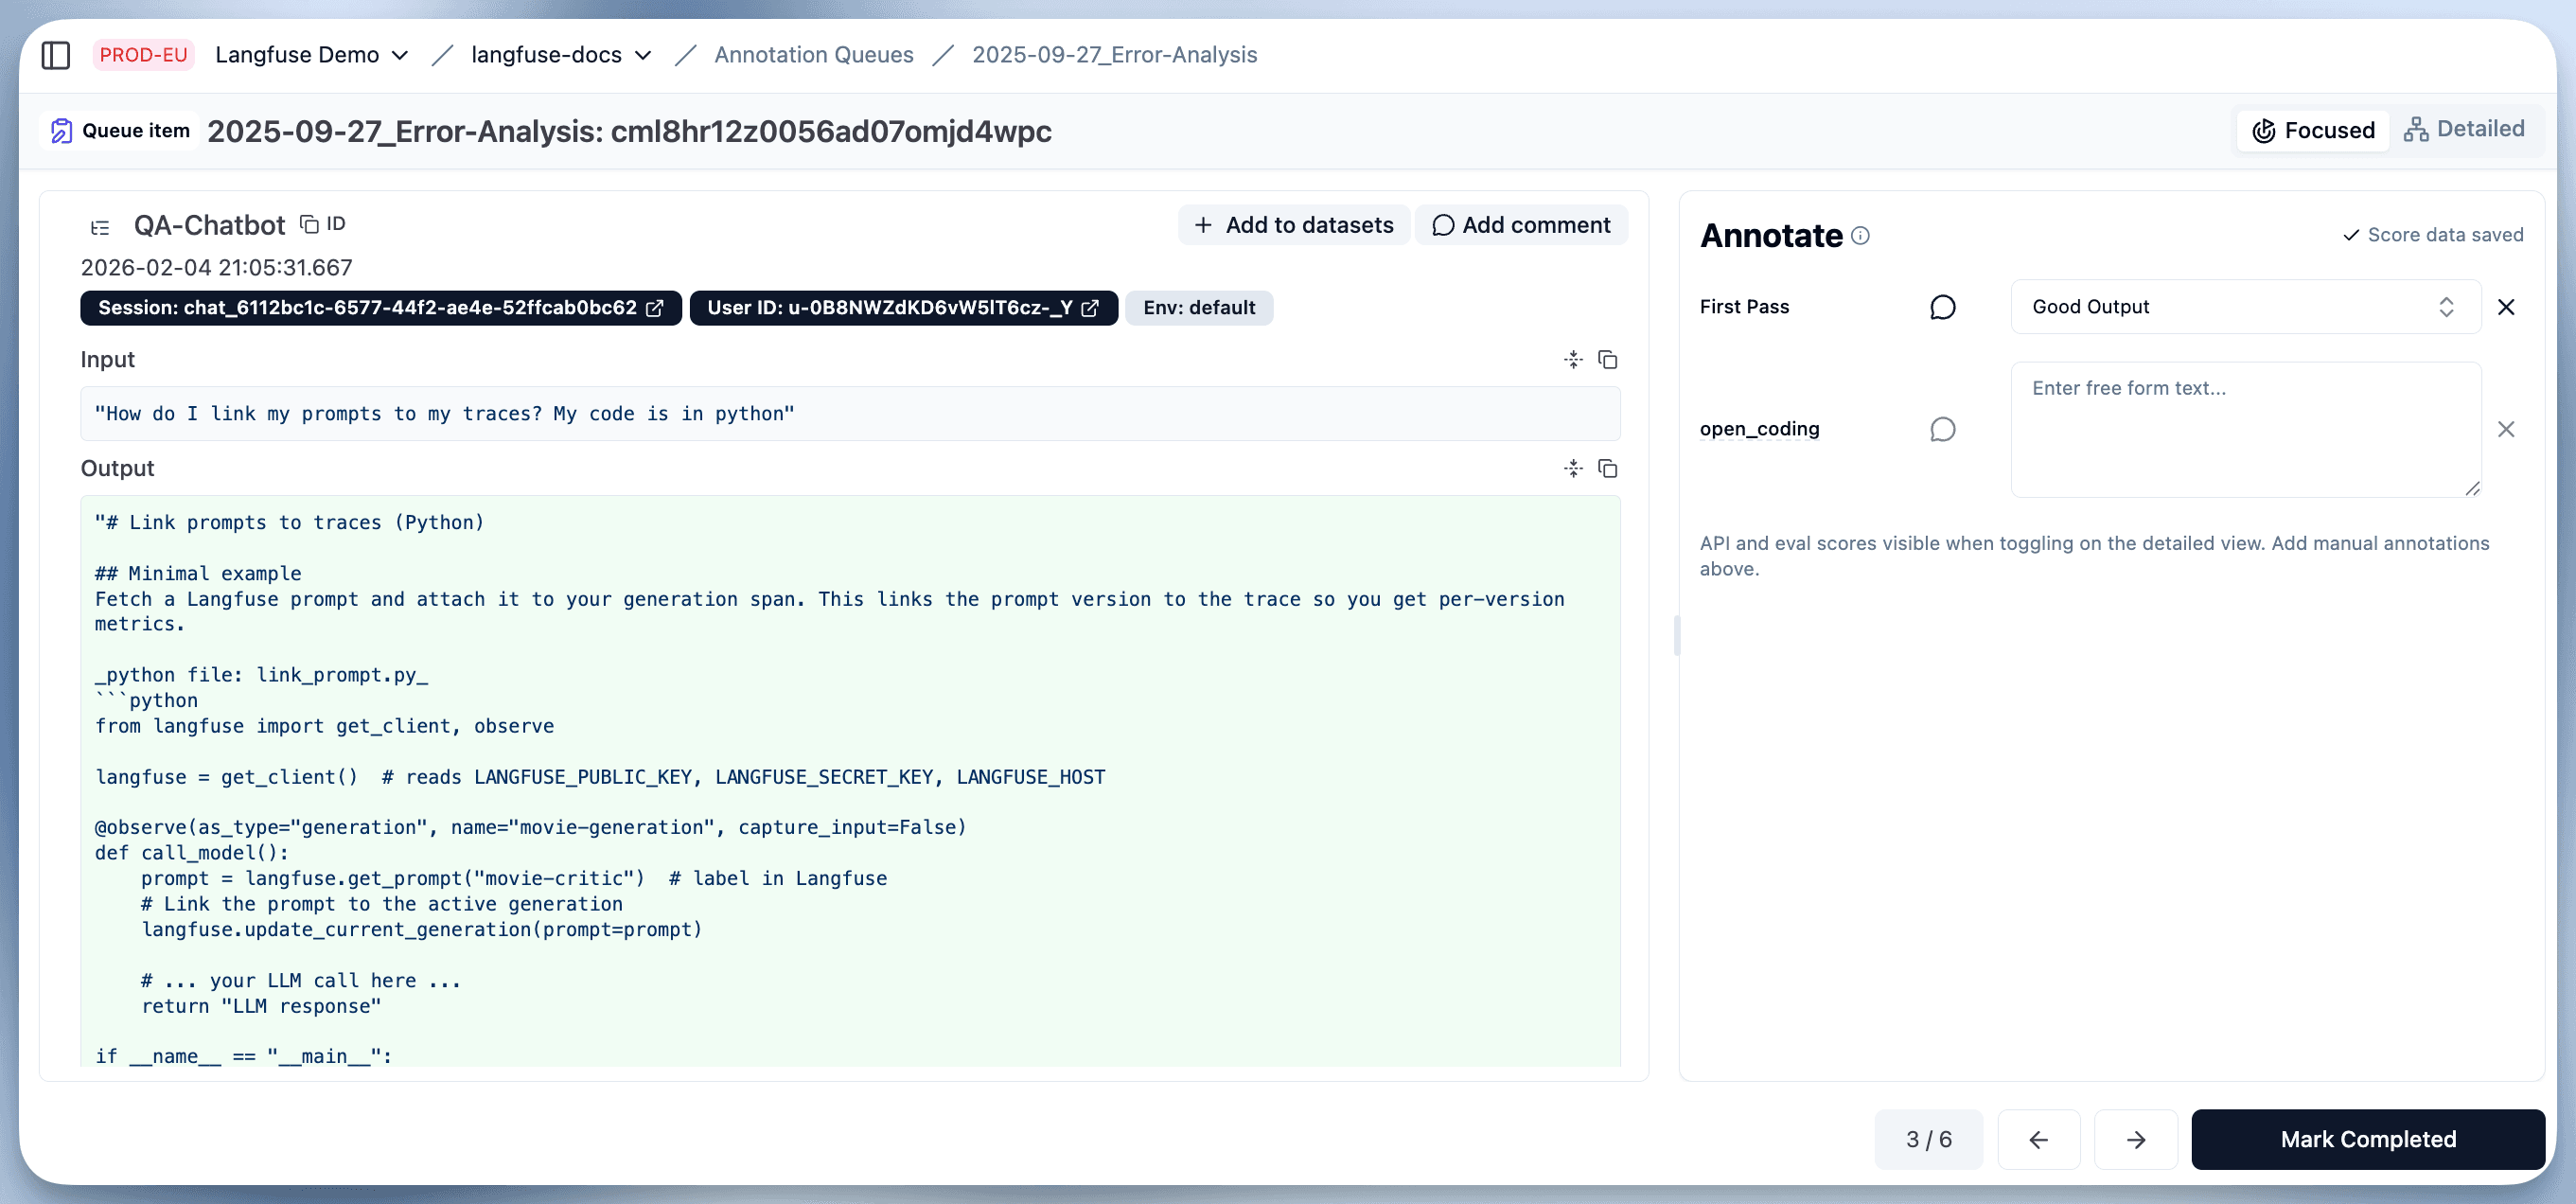This screenshot has height=1204, width=2576.
Task: Toggle the trace tree icon beside QA-Chatbot
Action: tap(100, 228)
